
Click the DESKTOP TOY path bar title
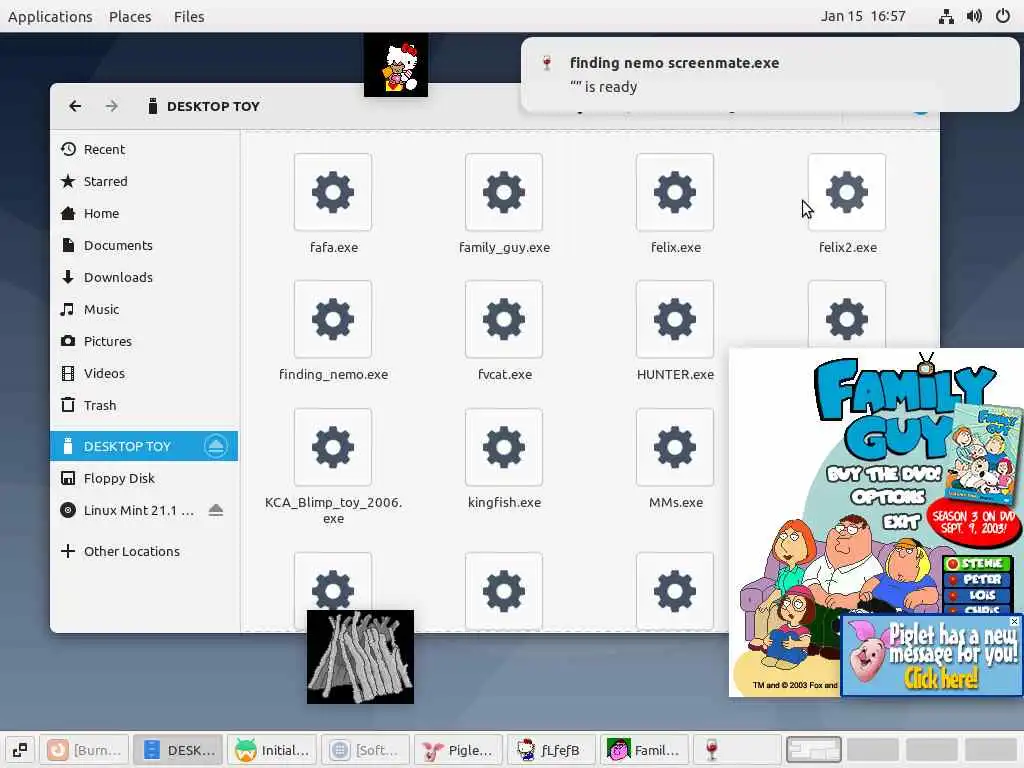point(213,106)
